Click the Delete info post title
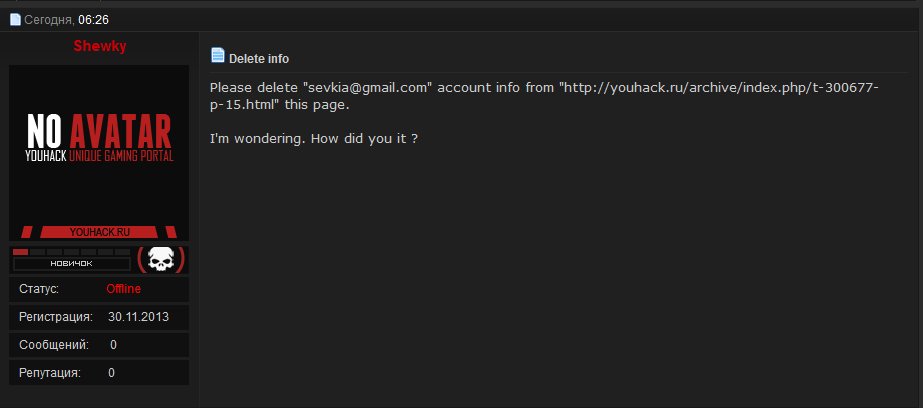 (259, 59)
